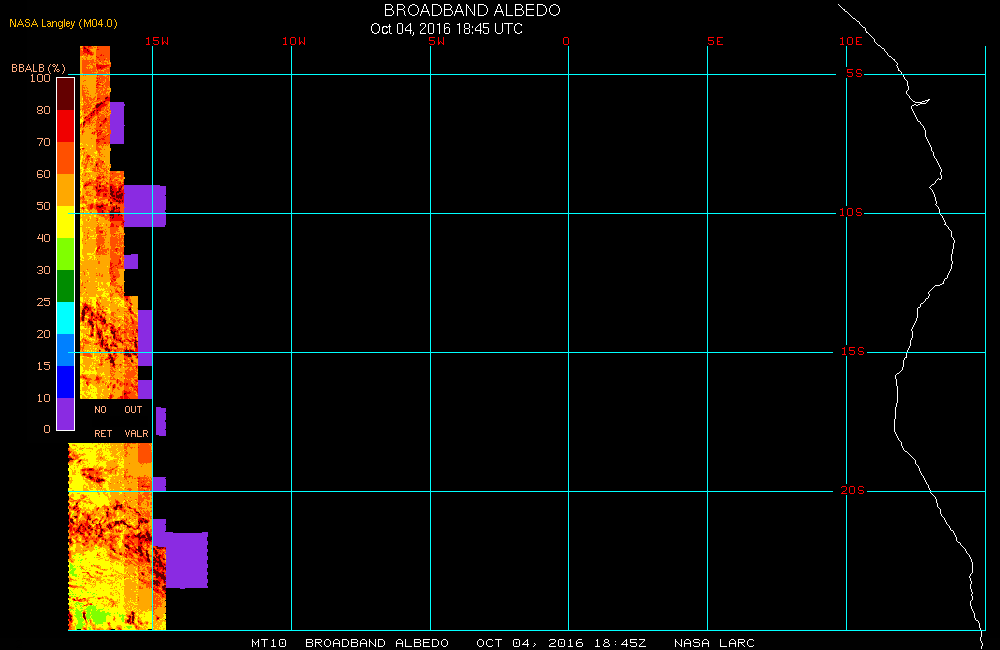Image resolution: width=1000 pixels, height=650 pixels.
Task: Click the 0 longitude label
Action: point(566,41)
